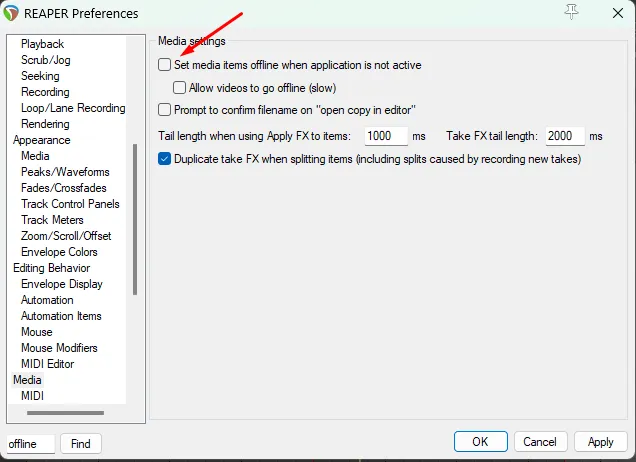Open Automation settings
This screenshot has height=462, width=636.
[47, 300]
